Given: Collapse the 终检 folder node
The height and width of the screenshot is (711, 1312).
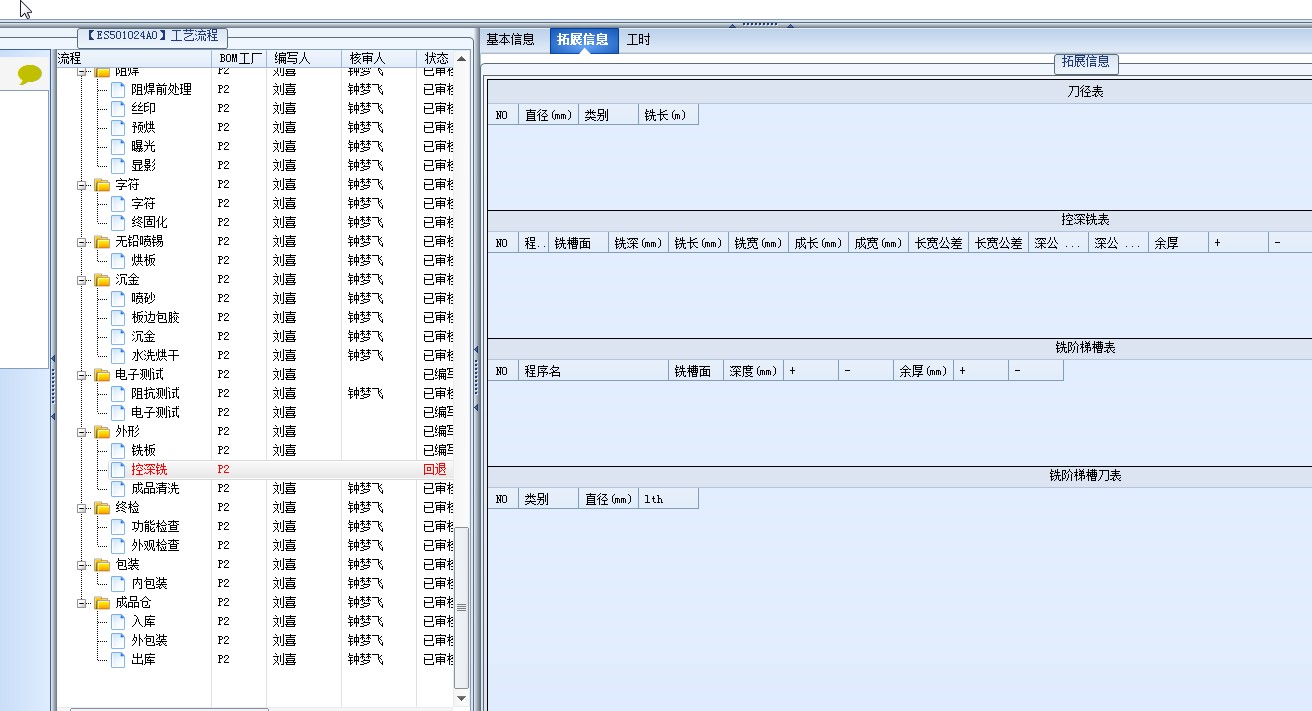Looking at the screenshot, I should 82,507.
